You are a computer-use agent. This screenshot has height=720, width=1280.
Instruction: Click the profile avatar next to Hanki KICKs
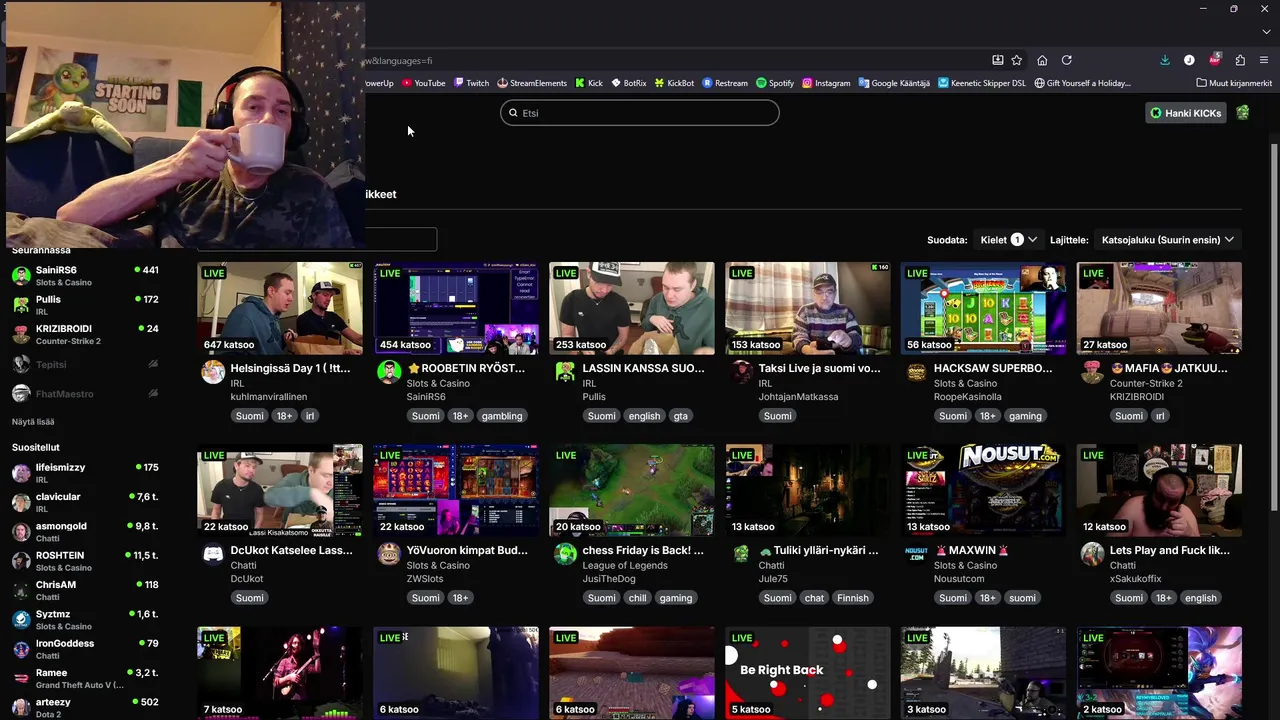(1242, 113)
